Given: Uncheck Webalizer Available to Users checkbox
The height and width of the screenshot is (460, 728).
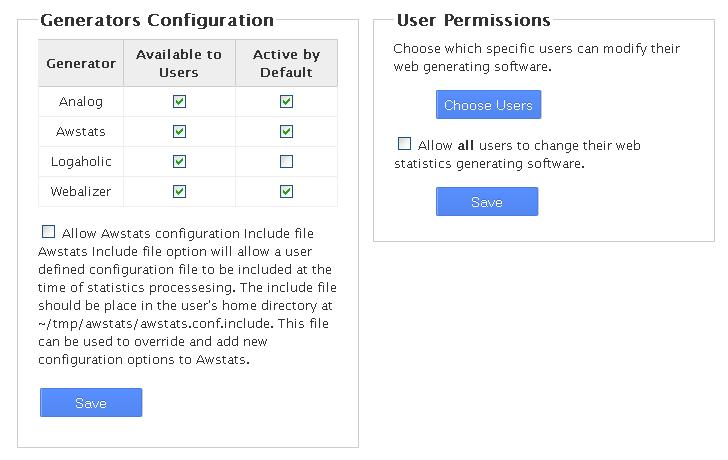Looking at the screenshot, I should pyautogui.click(x=179, y=191).
